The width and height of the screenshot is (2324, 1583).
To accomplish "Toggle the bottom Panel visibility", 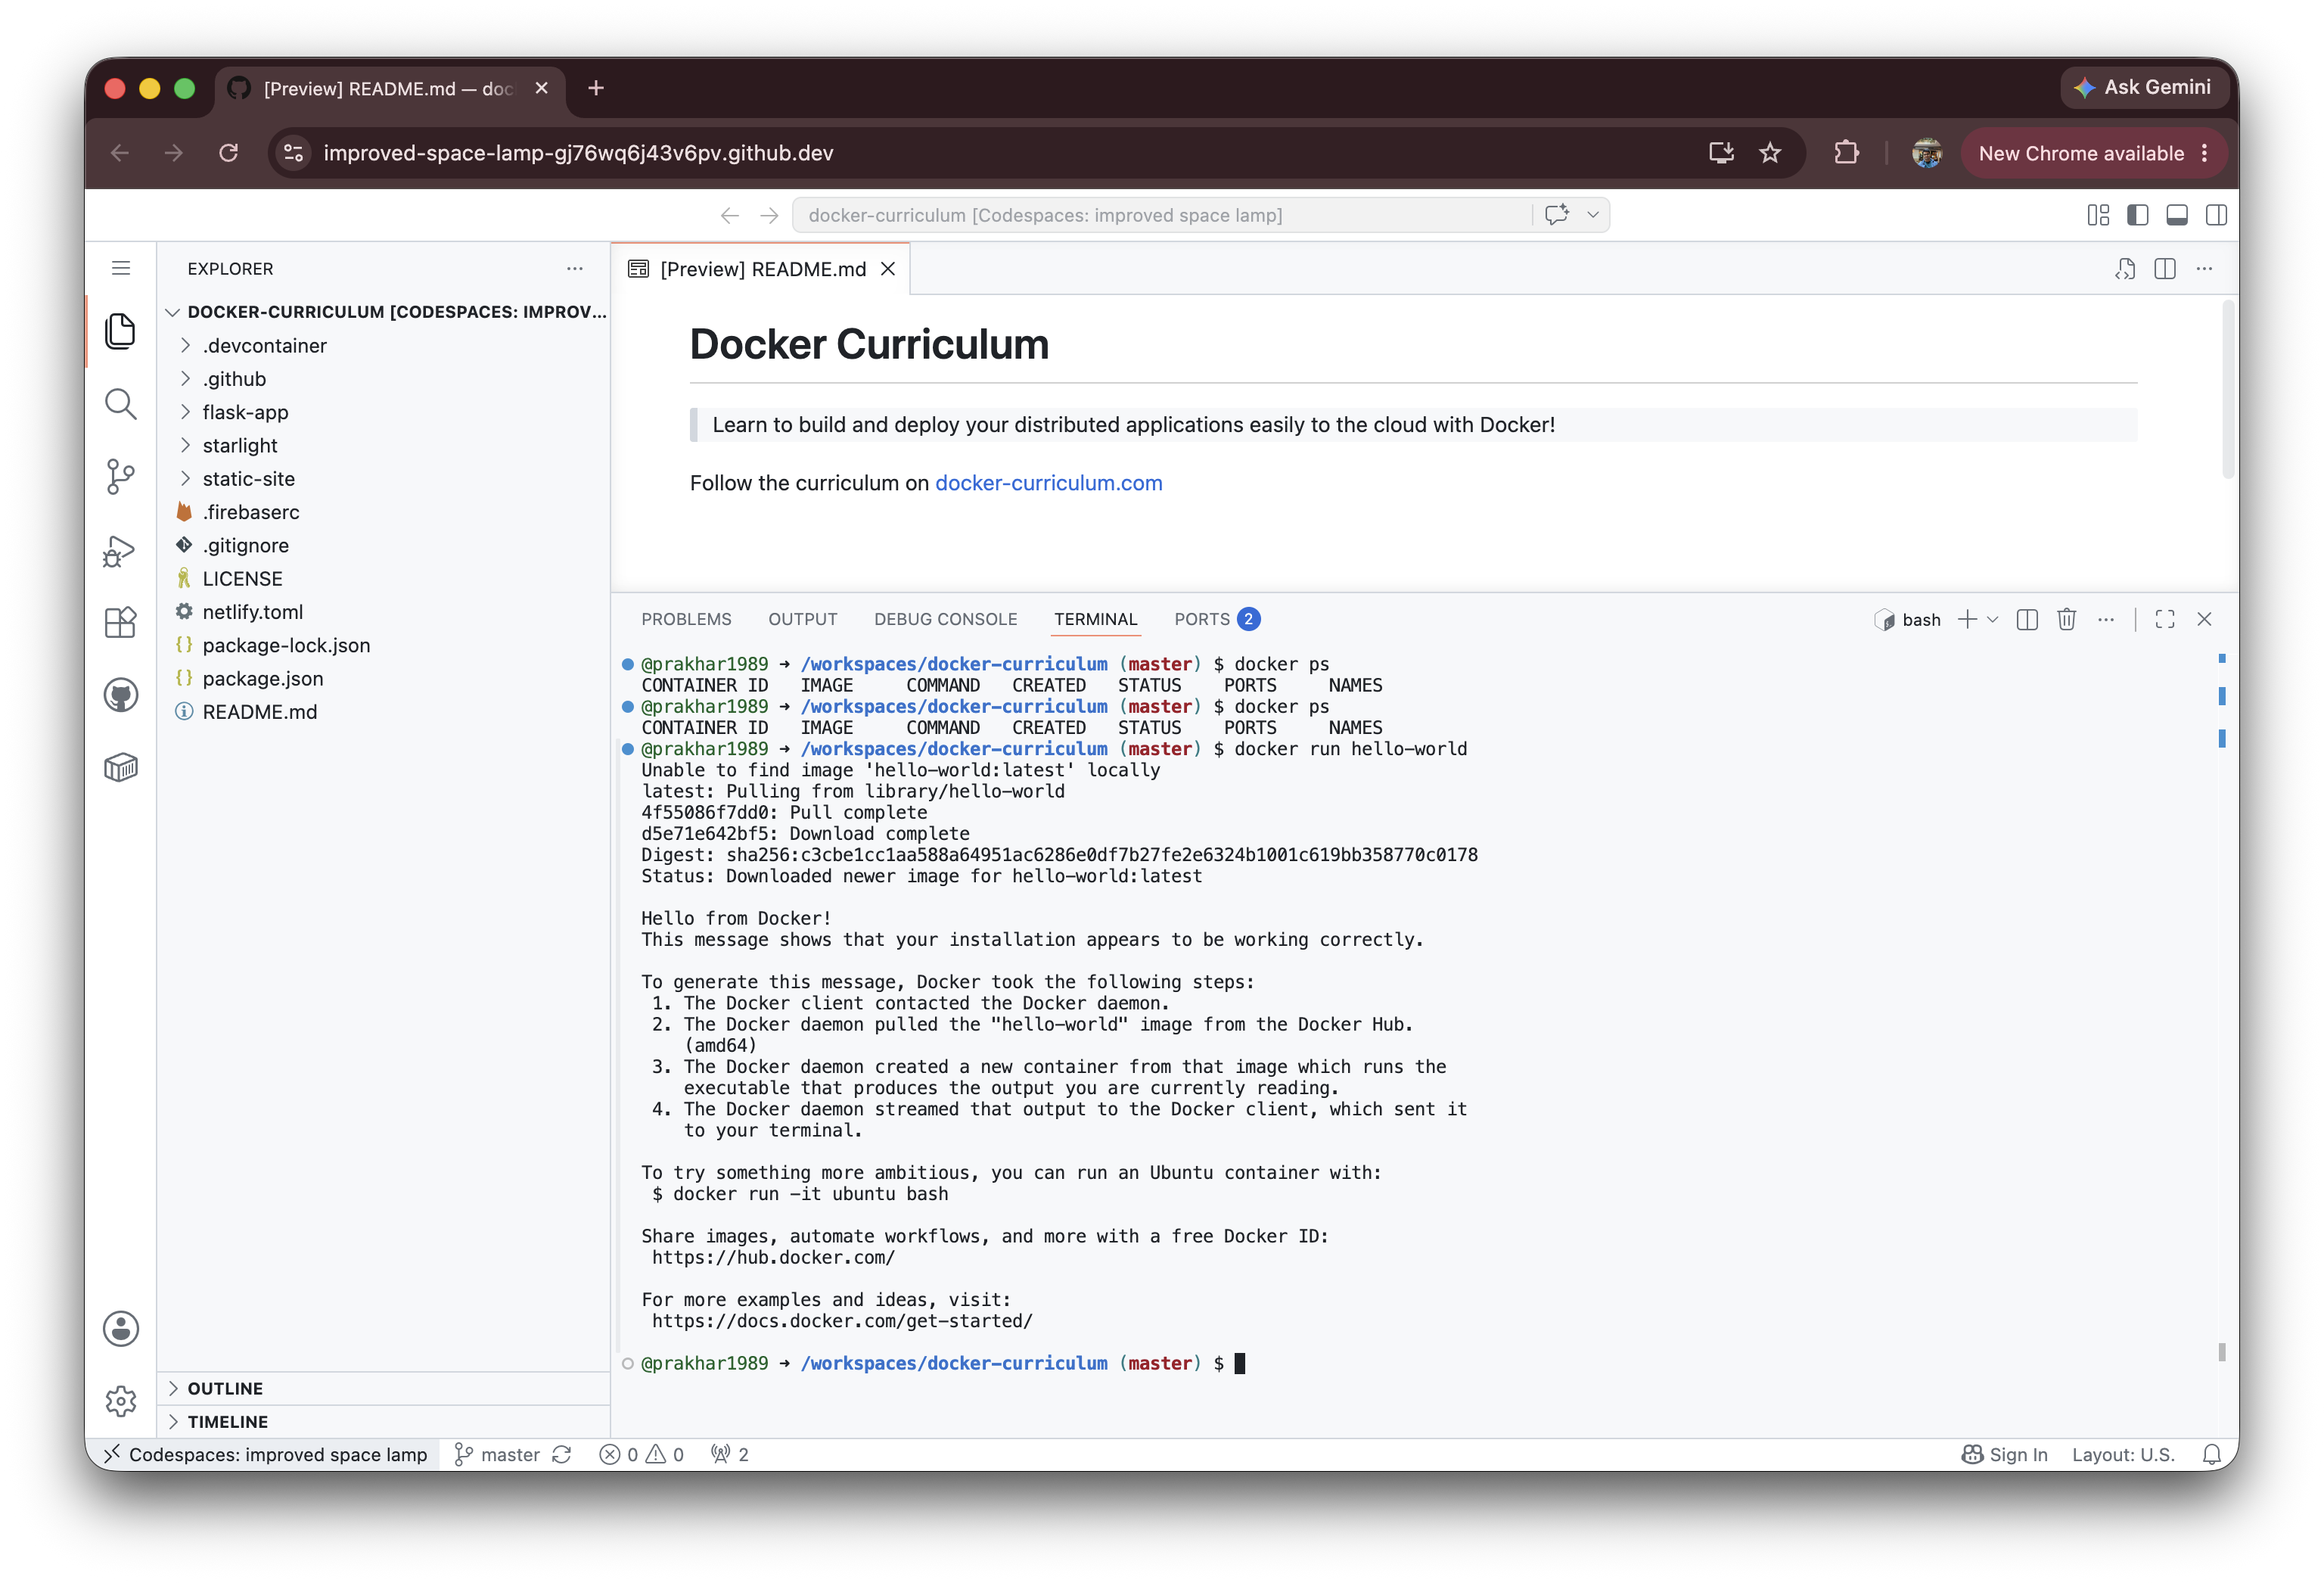I will click(x=2177, y=215).
